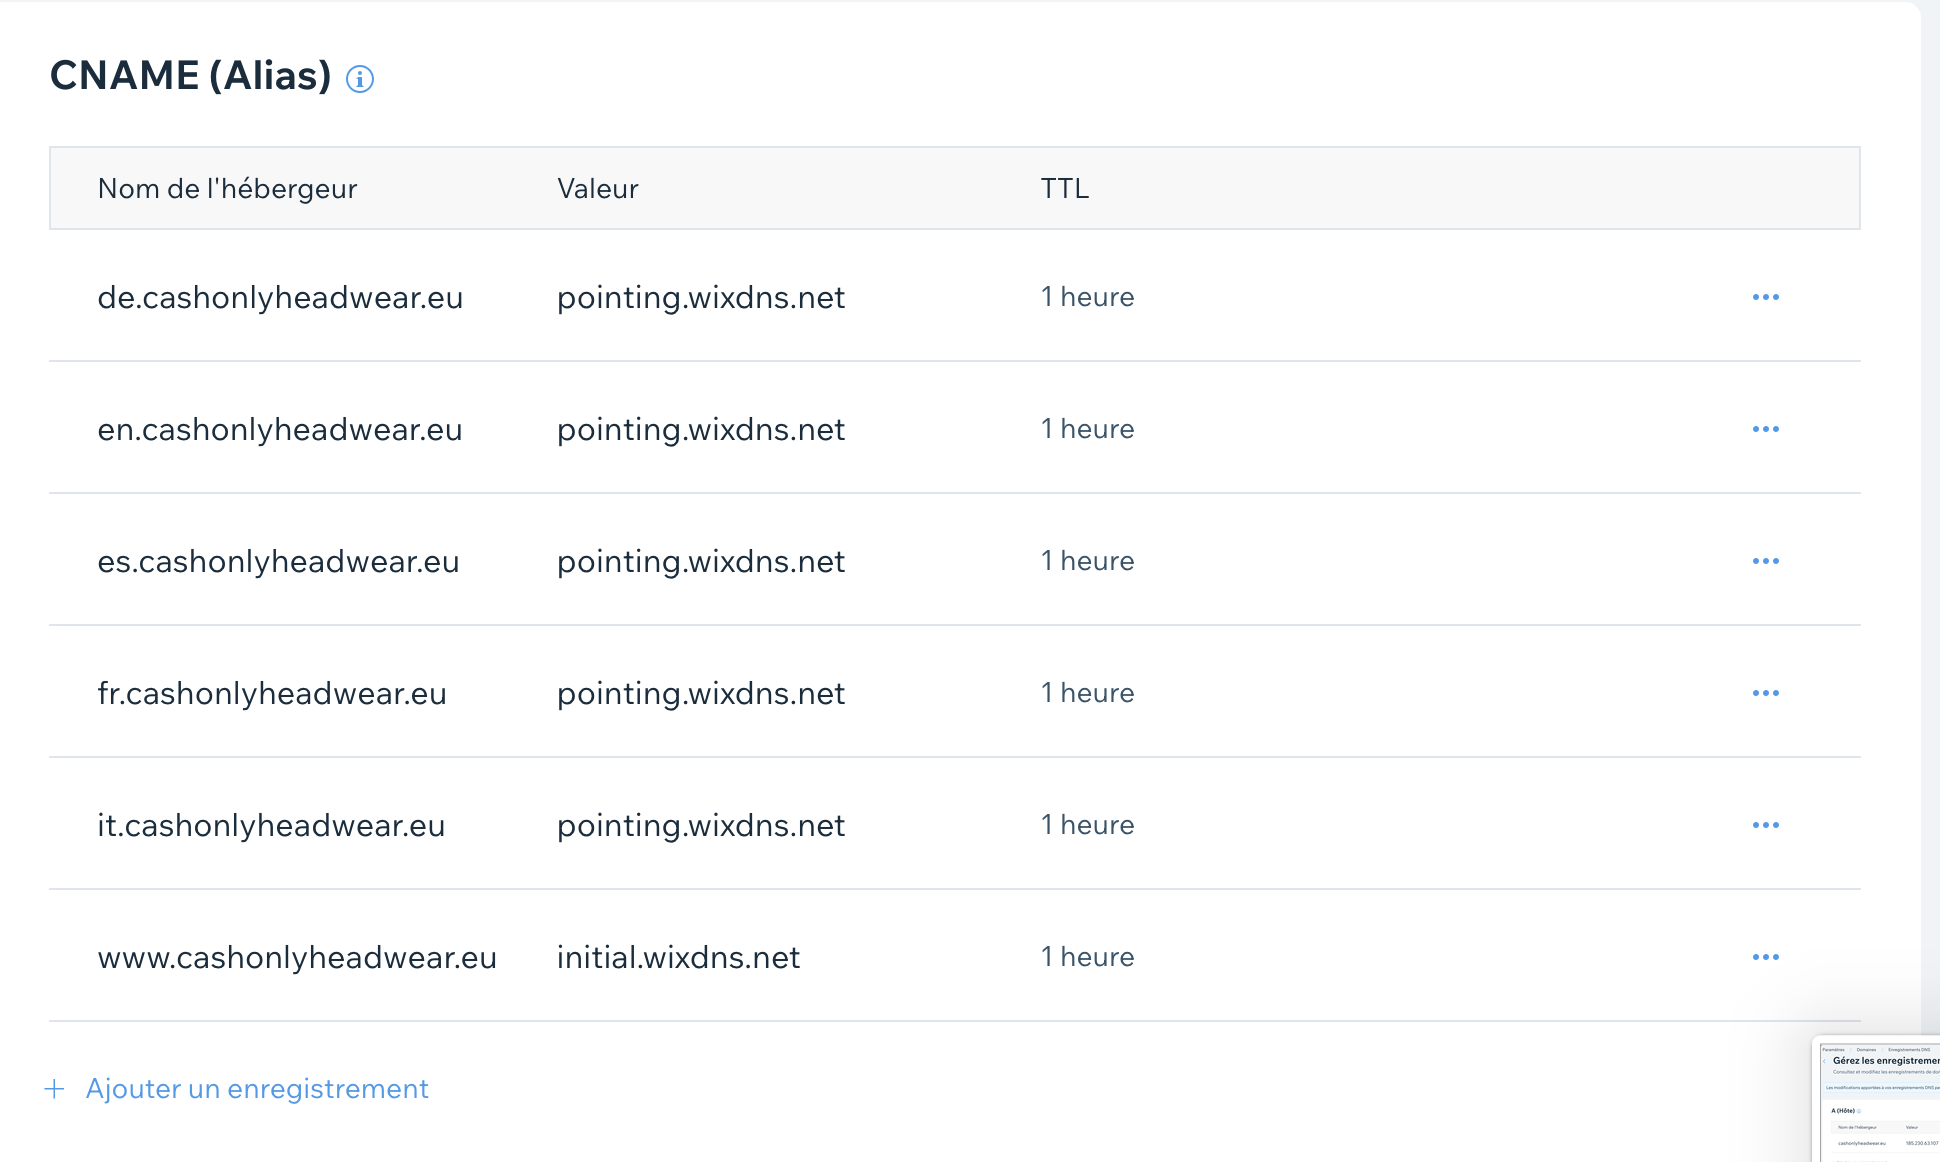Click the 1 heure TTL for es row
The width and height of the screenshot is (1940, 1162).
[x=1087, y=561]
